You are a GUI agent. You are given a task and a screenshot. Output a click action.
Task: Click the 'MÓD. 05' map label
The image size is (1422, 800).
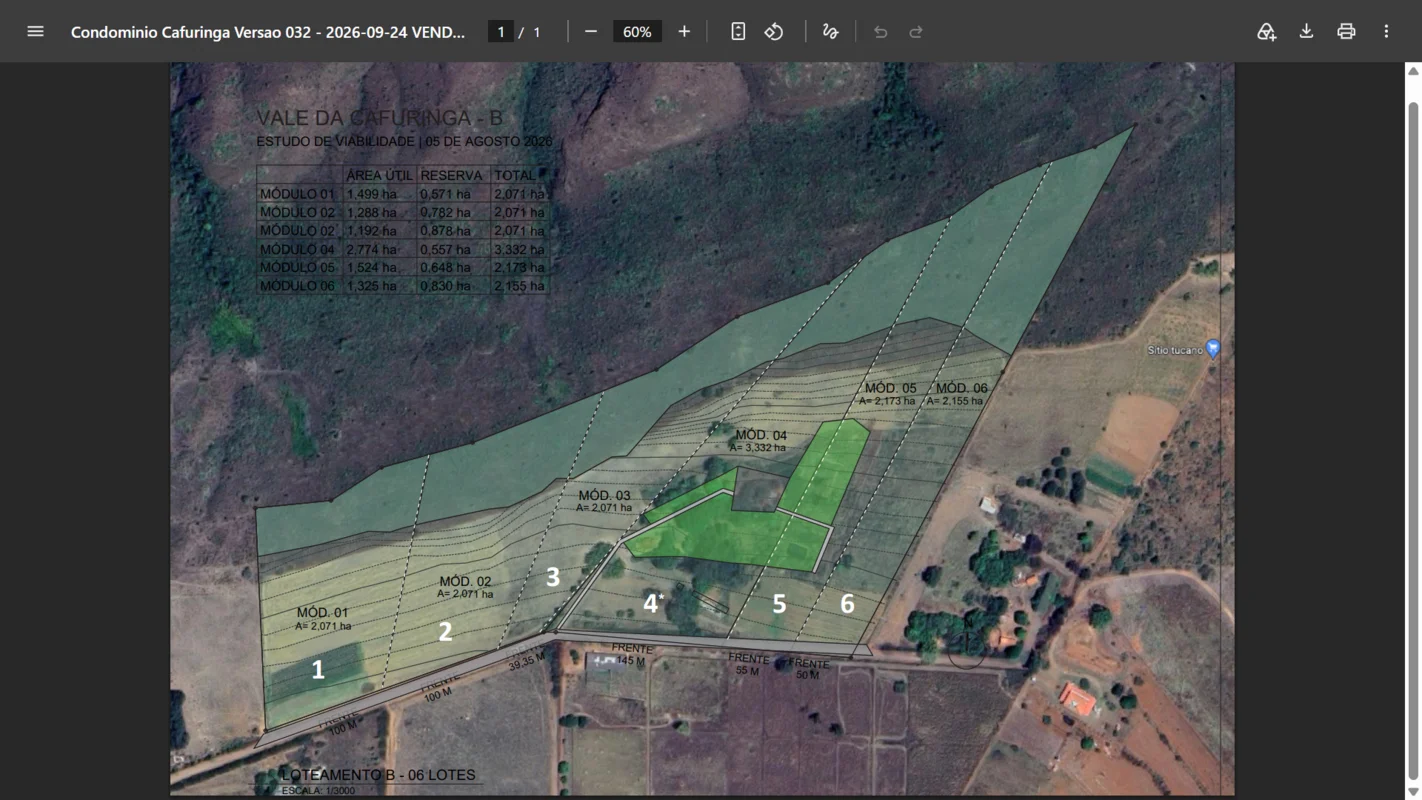[890, 388]
